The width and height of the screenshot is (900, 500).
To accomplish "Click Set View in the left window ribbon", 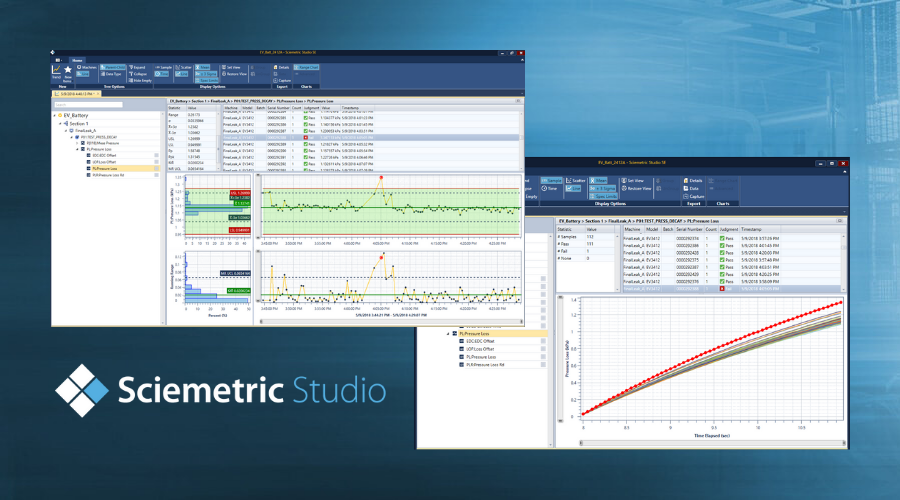I will click(x=235, y=67).
